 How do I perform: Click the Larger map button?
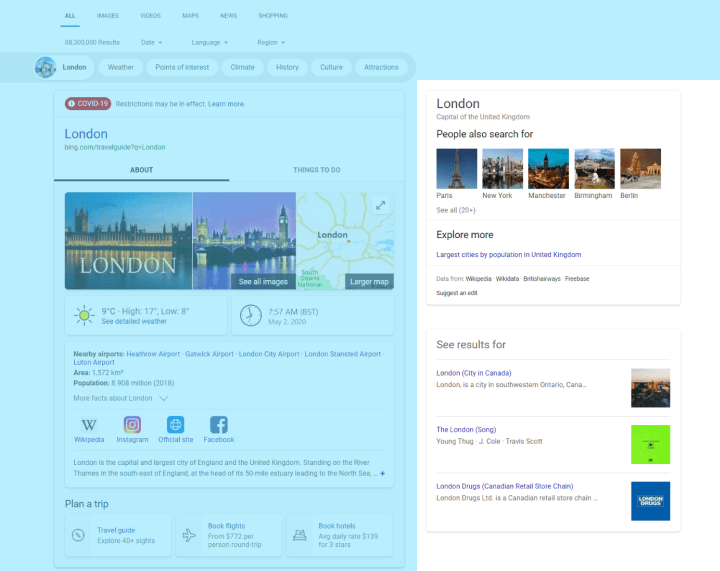pos(369,282)
